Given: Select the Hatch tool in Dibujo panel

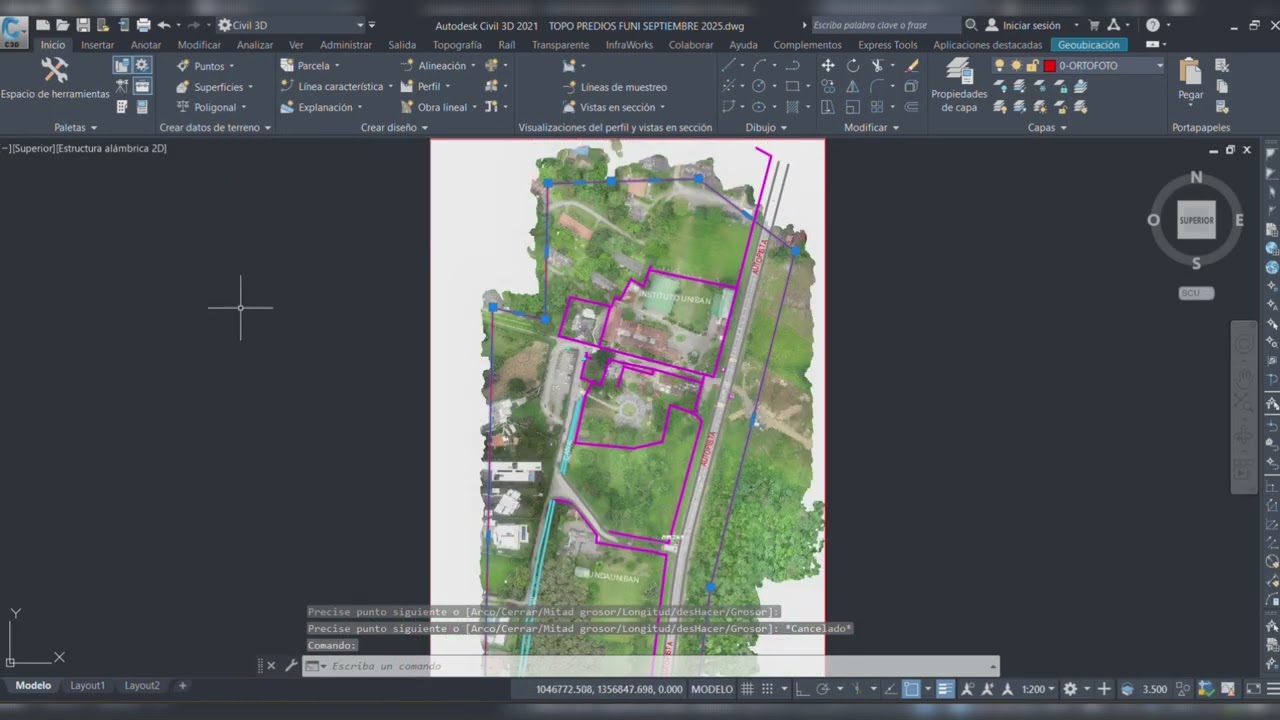Looking at the screenshot, I should (x=792, y=107).
